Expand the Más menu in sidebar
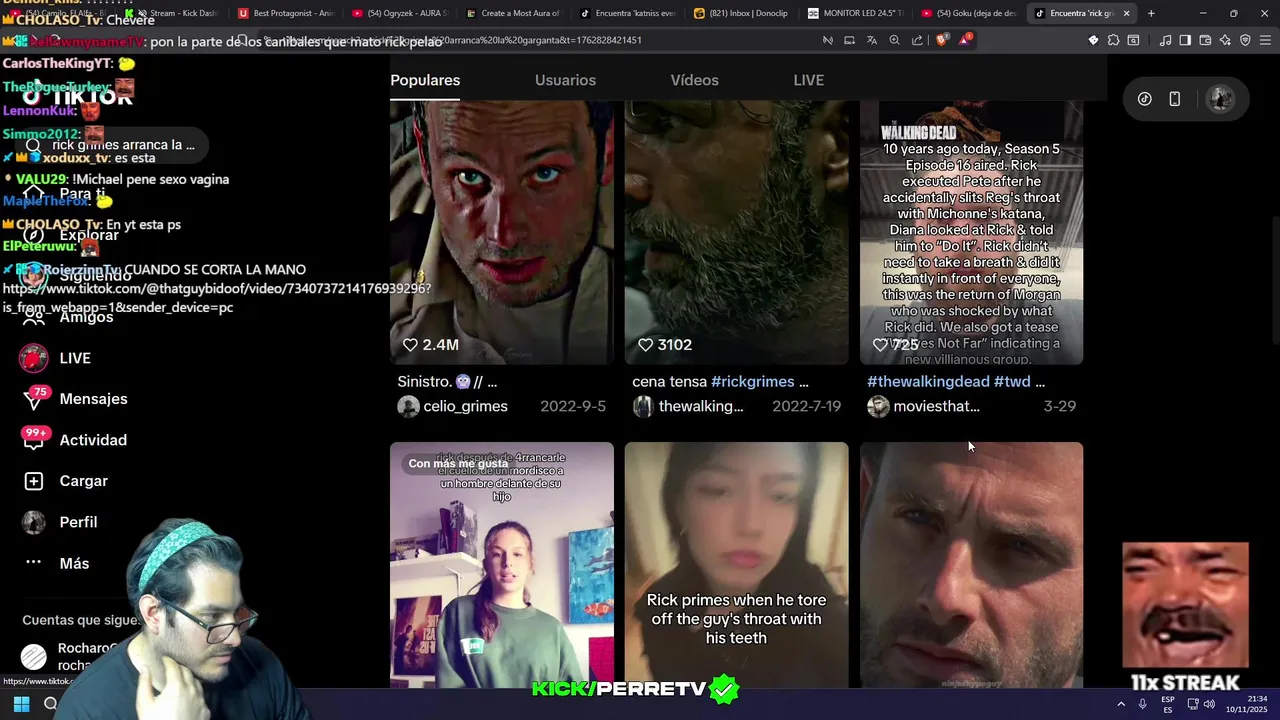The image size is (1280, 720). pos(58,563)
